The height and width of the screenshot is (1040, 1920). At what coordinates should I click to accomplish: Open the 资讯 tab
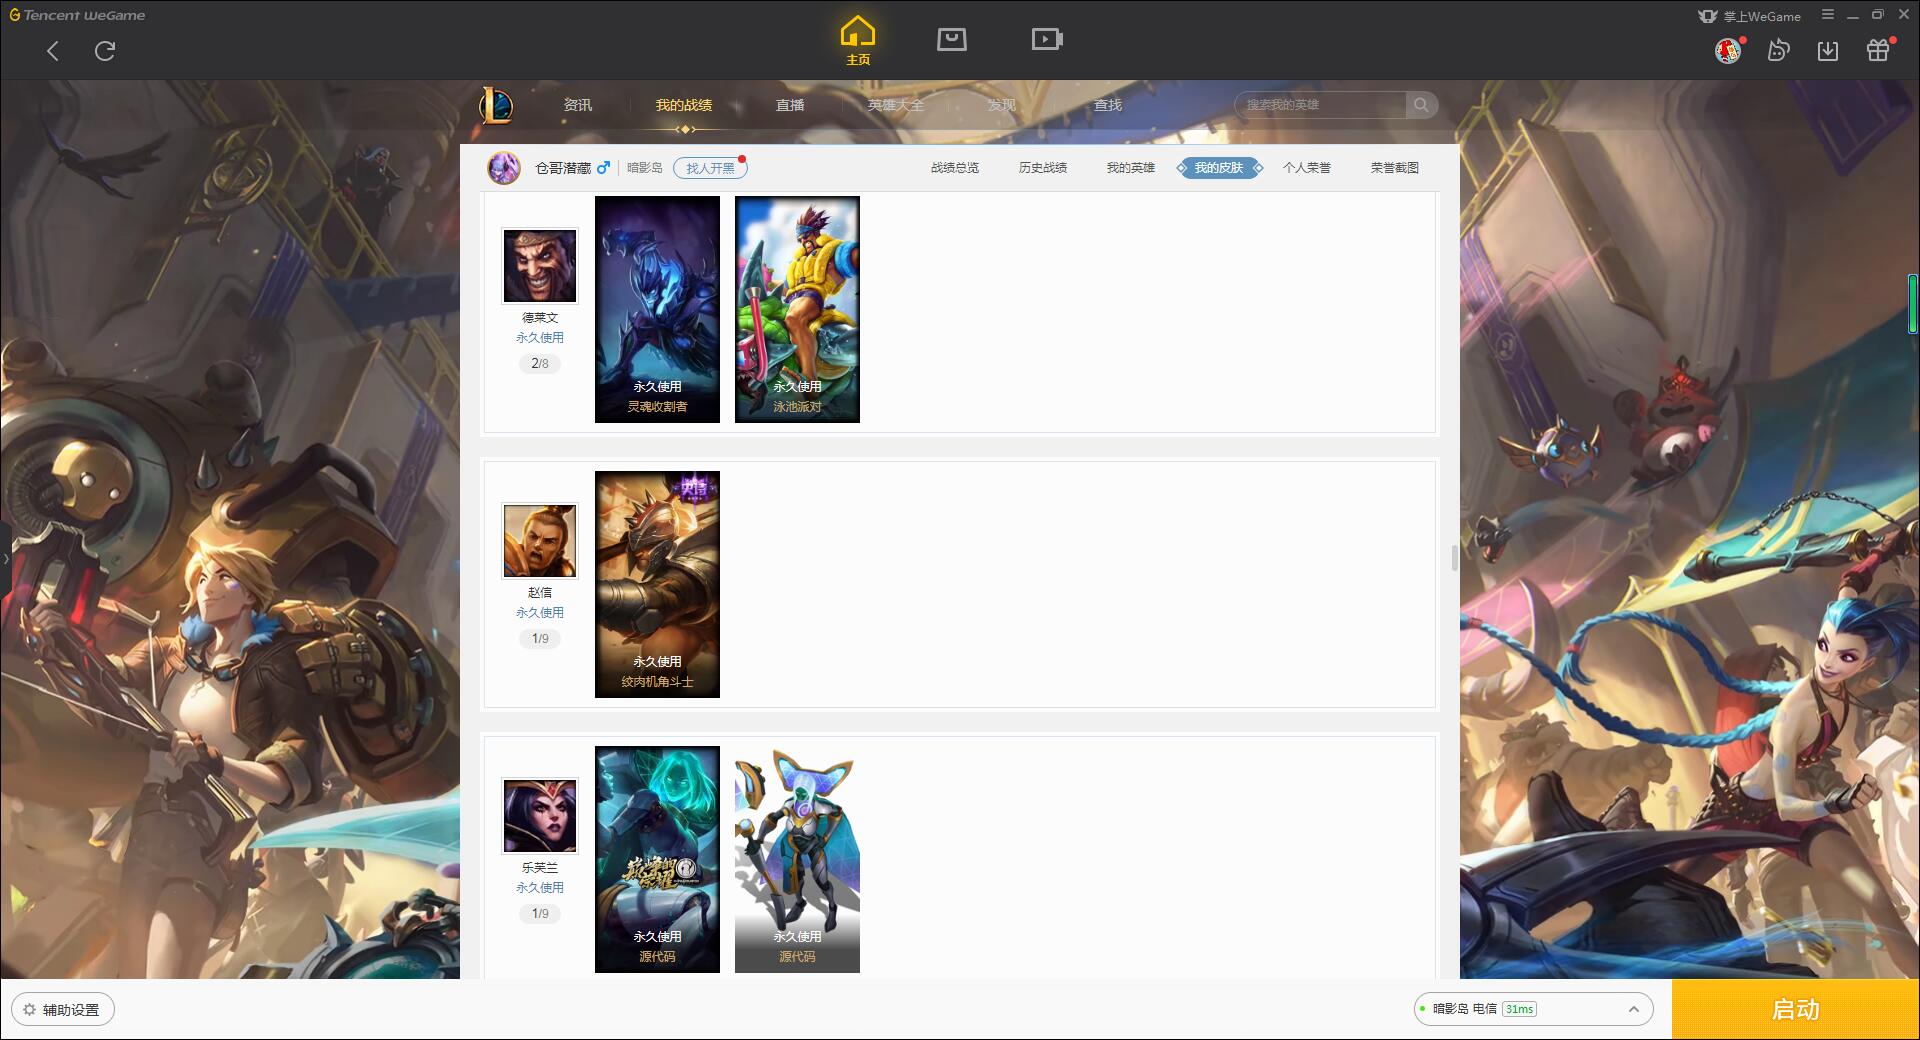pyautogui.click(x=577, y=105)
